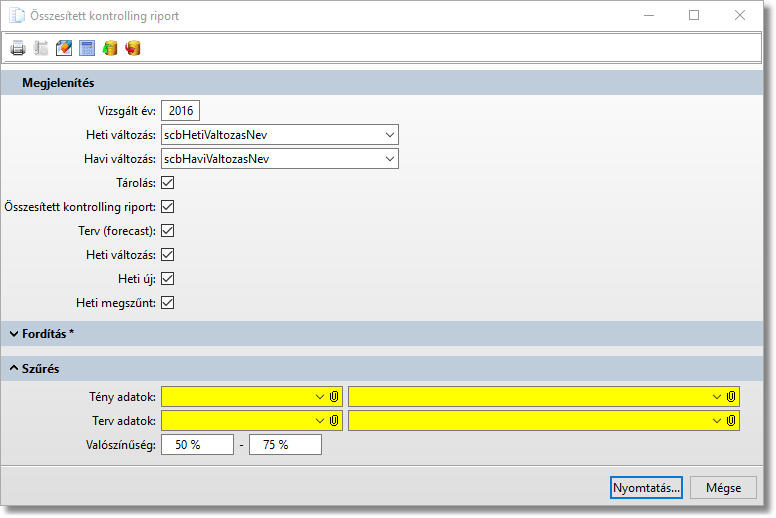The height and width of the screenshot is (518, 776).
Task: Click paperclip icon on first Terv adatok field
Action: pyautogui.click(x=334, y=421)
